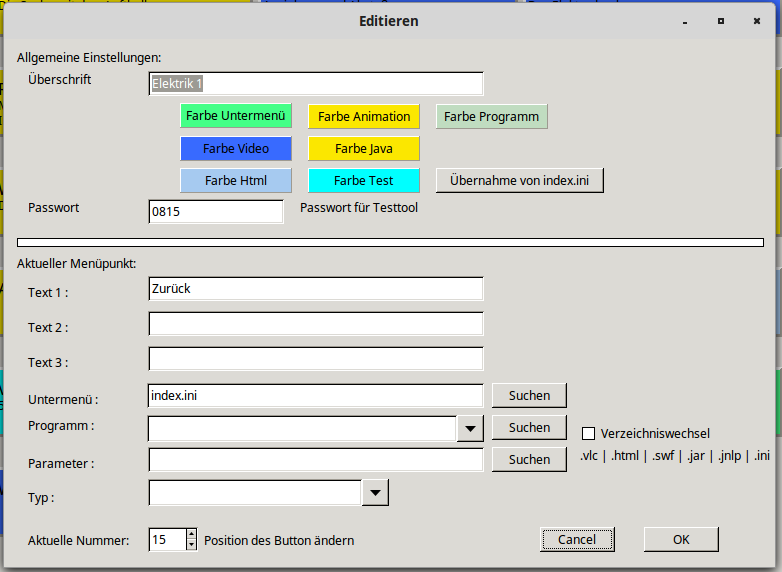Enable the Verzeichniswechsel checkbox
Screen dimensions: 782x572
tap(588, 433)
